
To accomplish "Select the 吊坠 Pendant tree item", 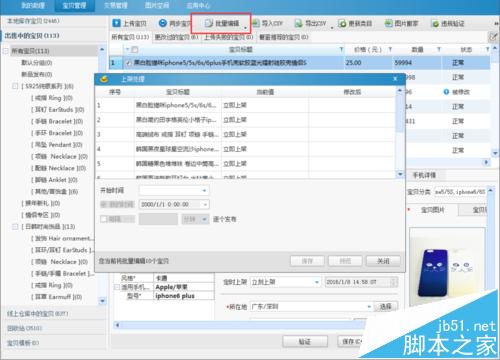I will coord(57,145).
